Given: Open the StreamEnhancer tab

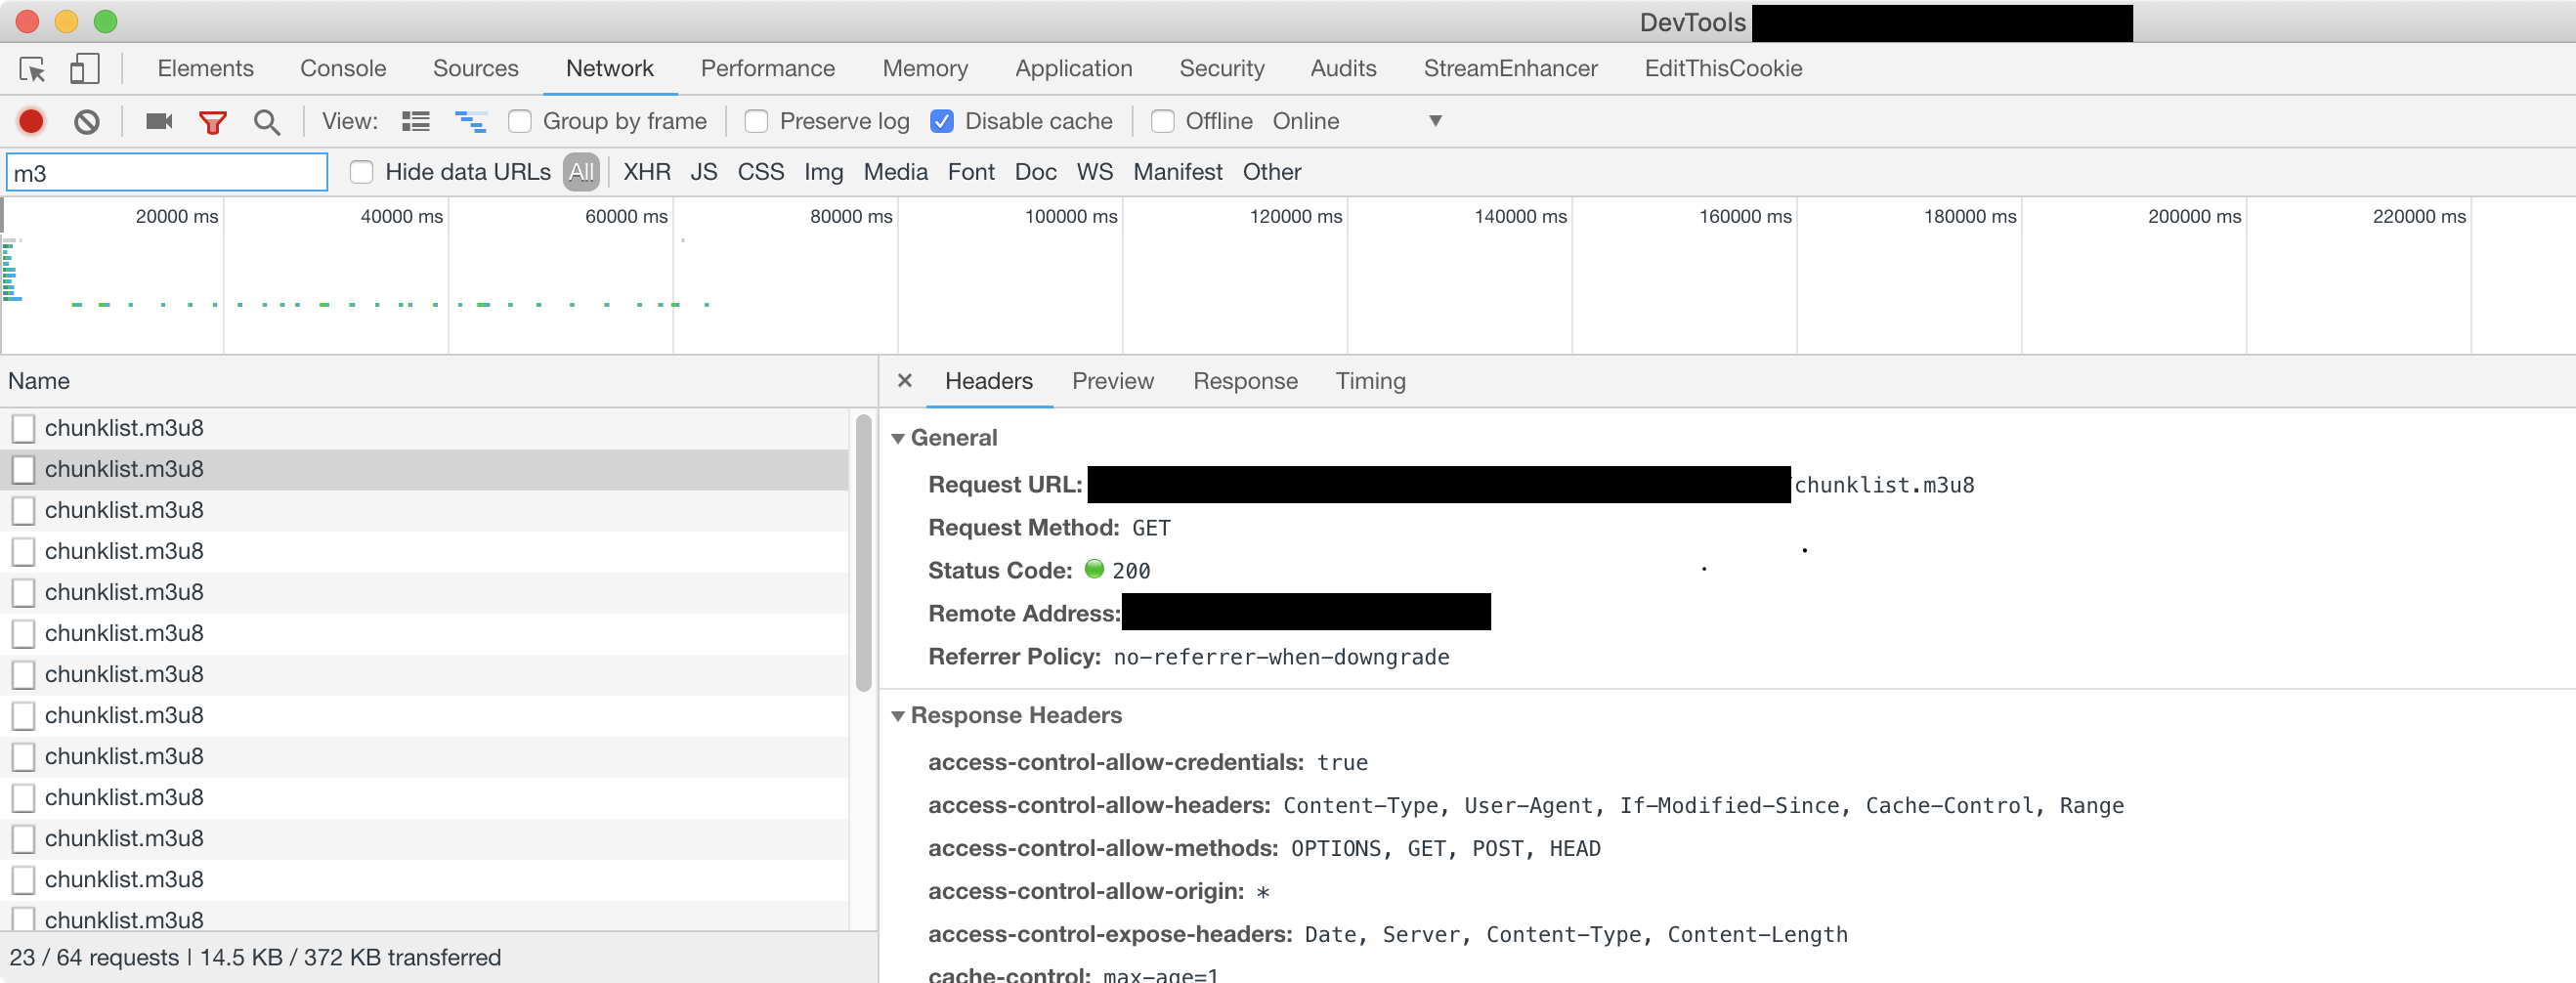Looking at the screenshot, I should pos(1510,68).
